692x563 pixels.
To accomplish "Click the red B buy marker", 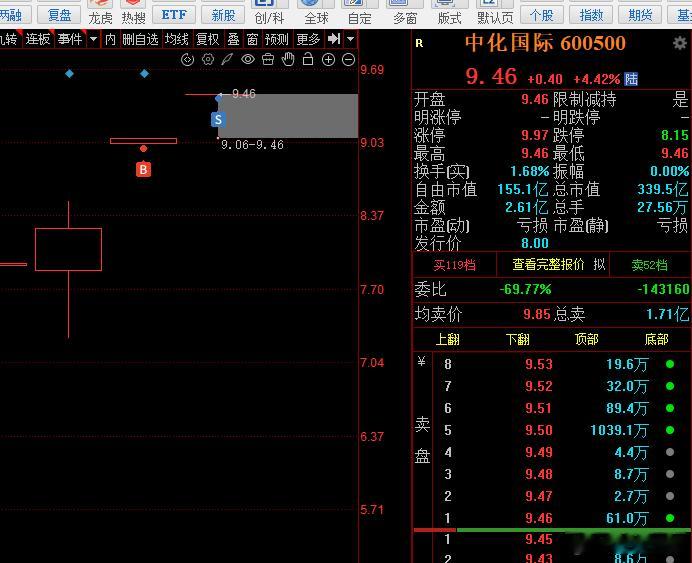I will click(143, 169).
